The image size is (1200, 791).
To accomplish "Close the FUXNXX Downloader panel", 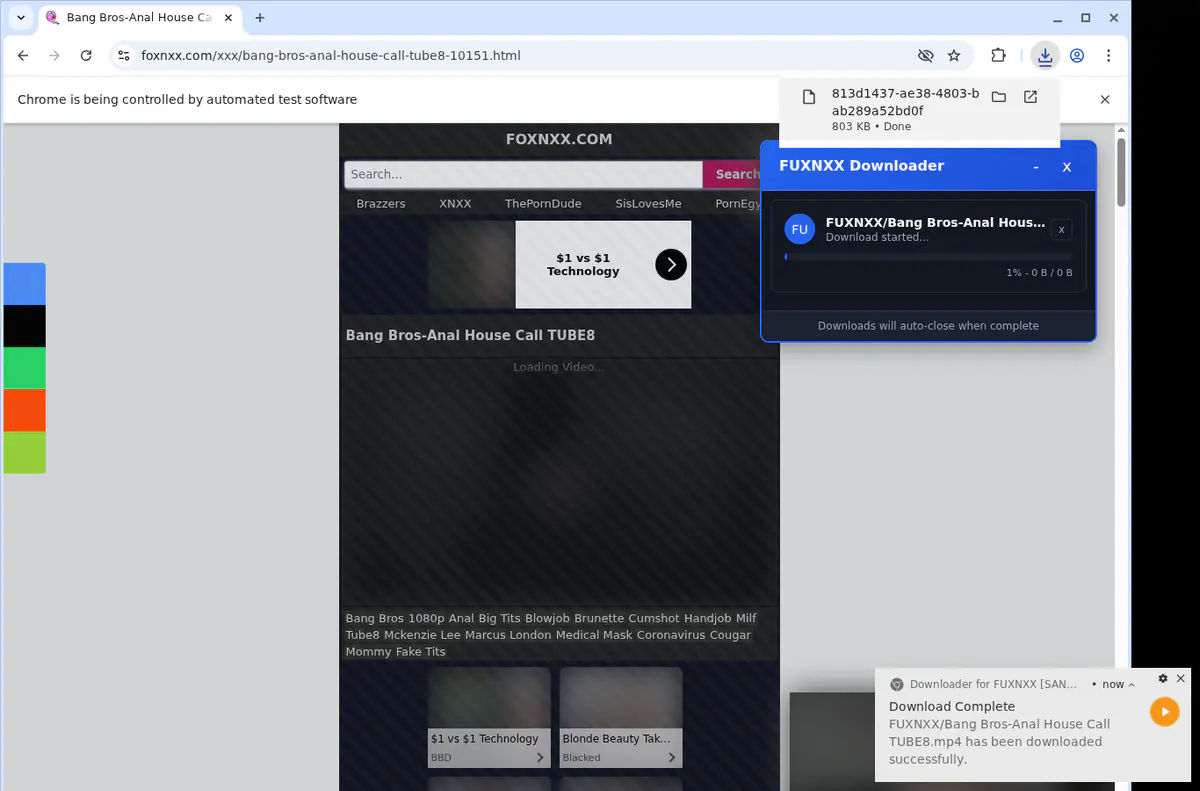I will coord(1067,167).
